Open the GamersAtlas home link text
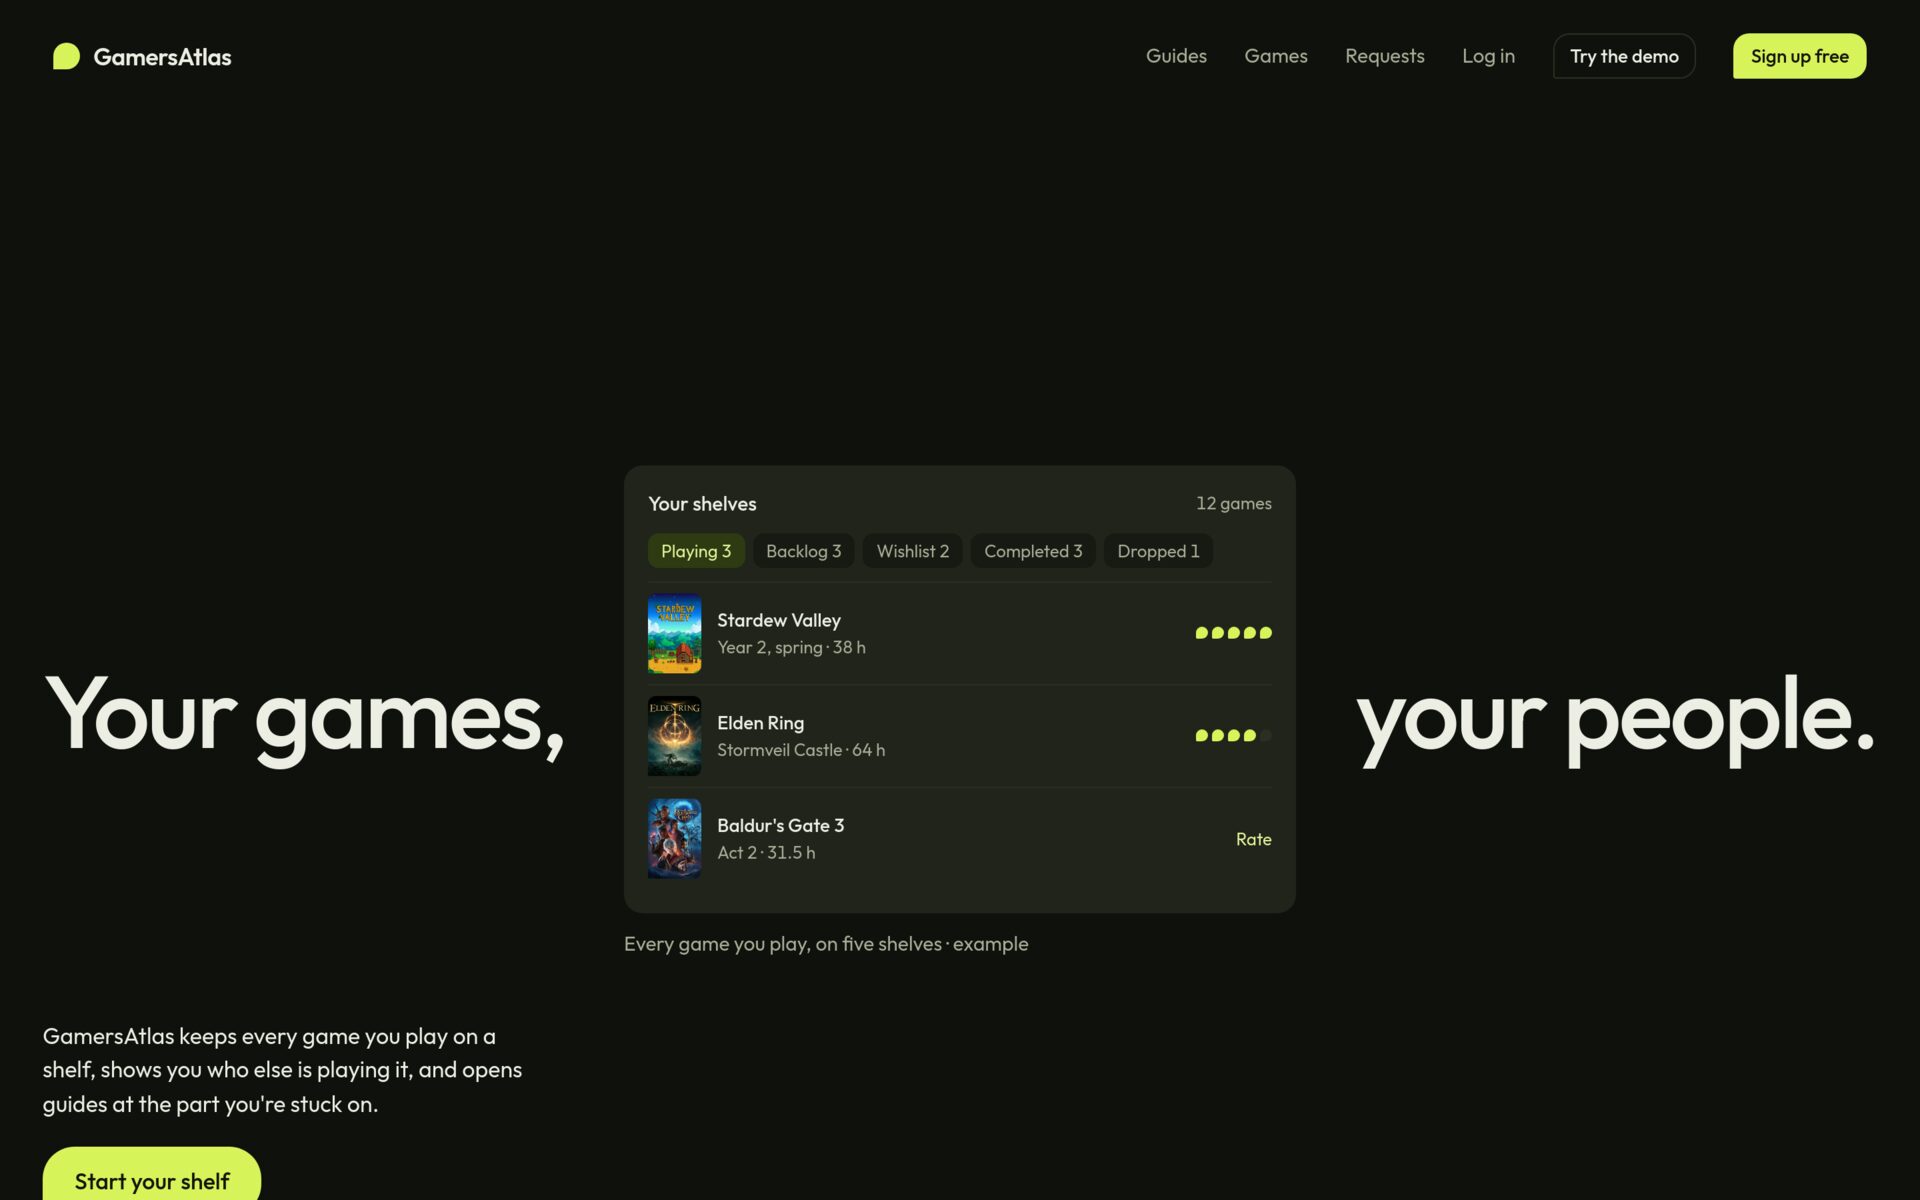This screenshot has height=1200, width=1920. (x=162, y=57)
